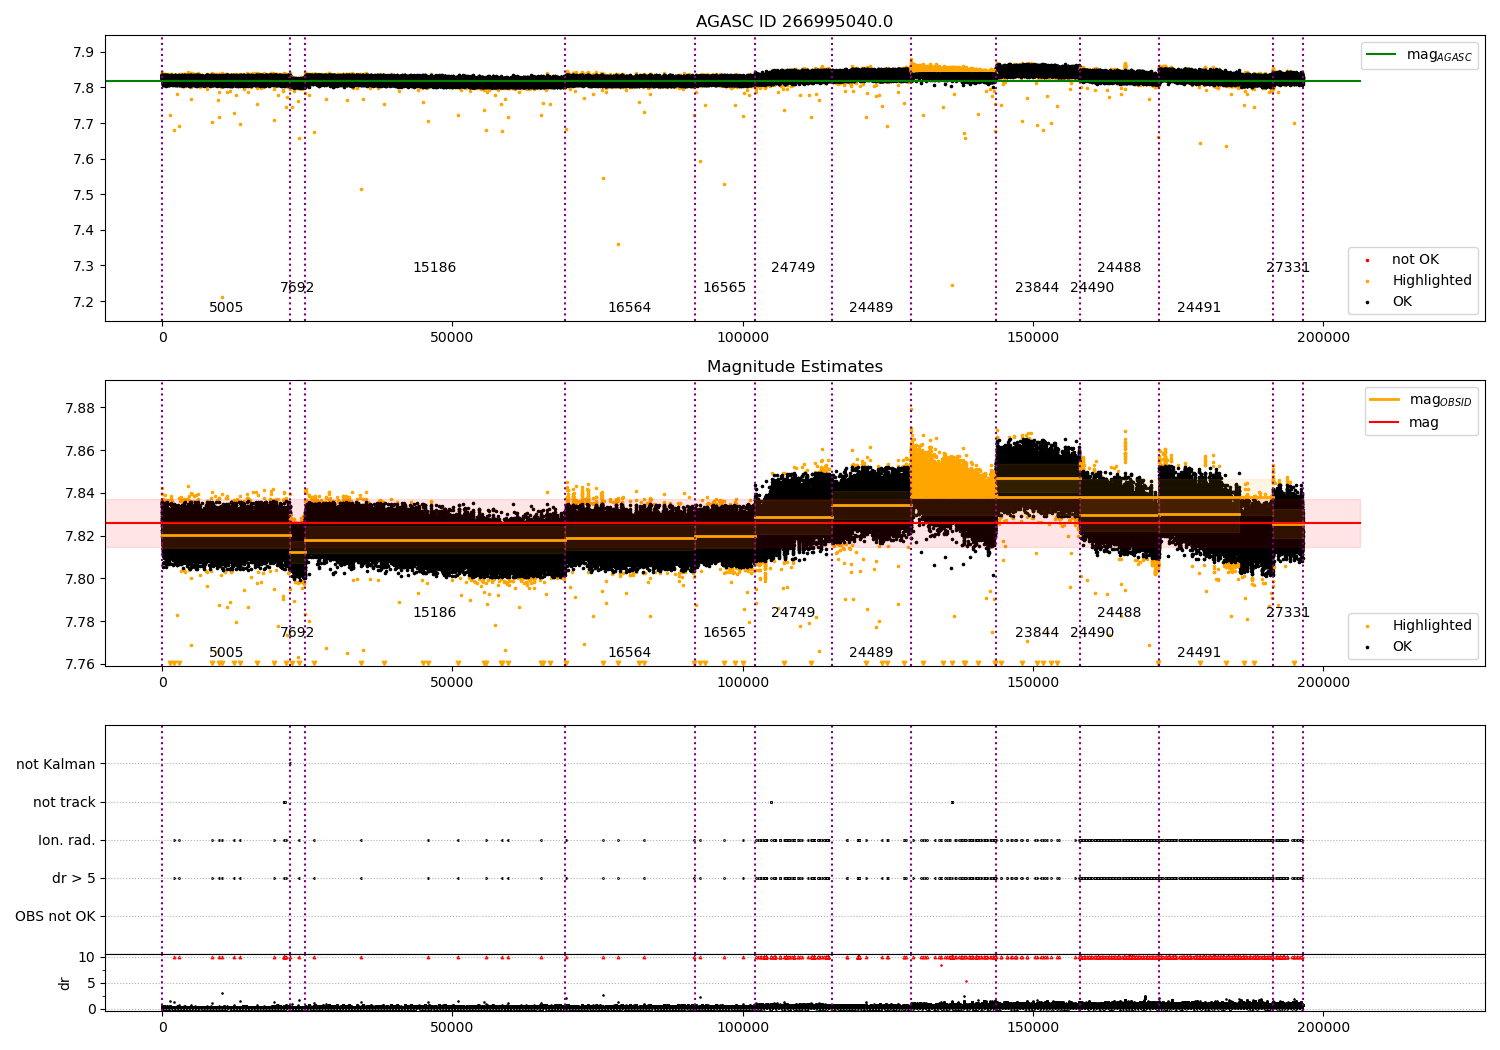Click obsid label 16564 in the top plot
The width and height of the screenshot is (1500, 1050).
[x=629, y=308]
